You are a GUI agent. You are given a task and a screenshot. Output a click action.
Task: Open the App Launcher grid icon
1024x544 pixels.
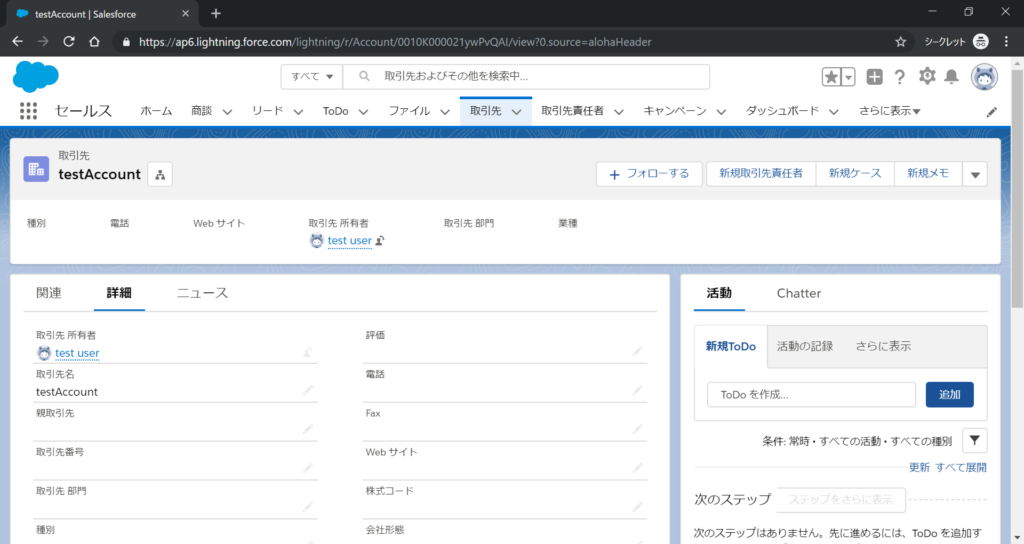(28, 111)
